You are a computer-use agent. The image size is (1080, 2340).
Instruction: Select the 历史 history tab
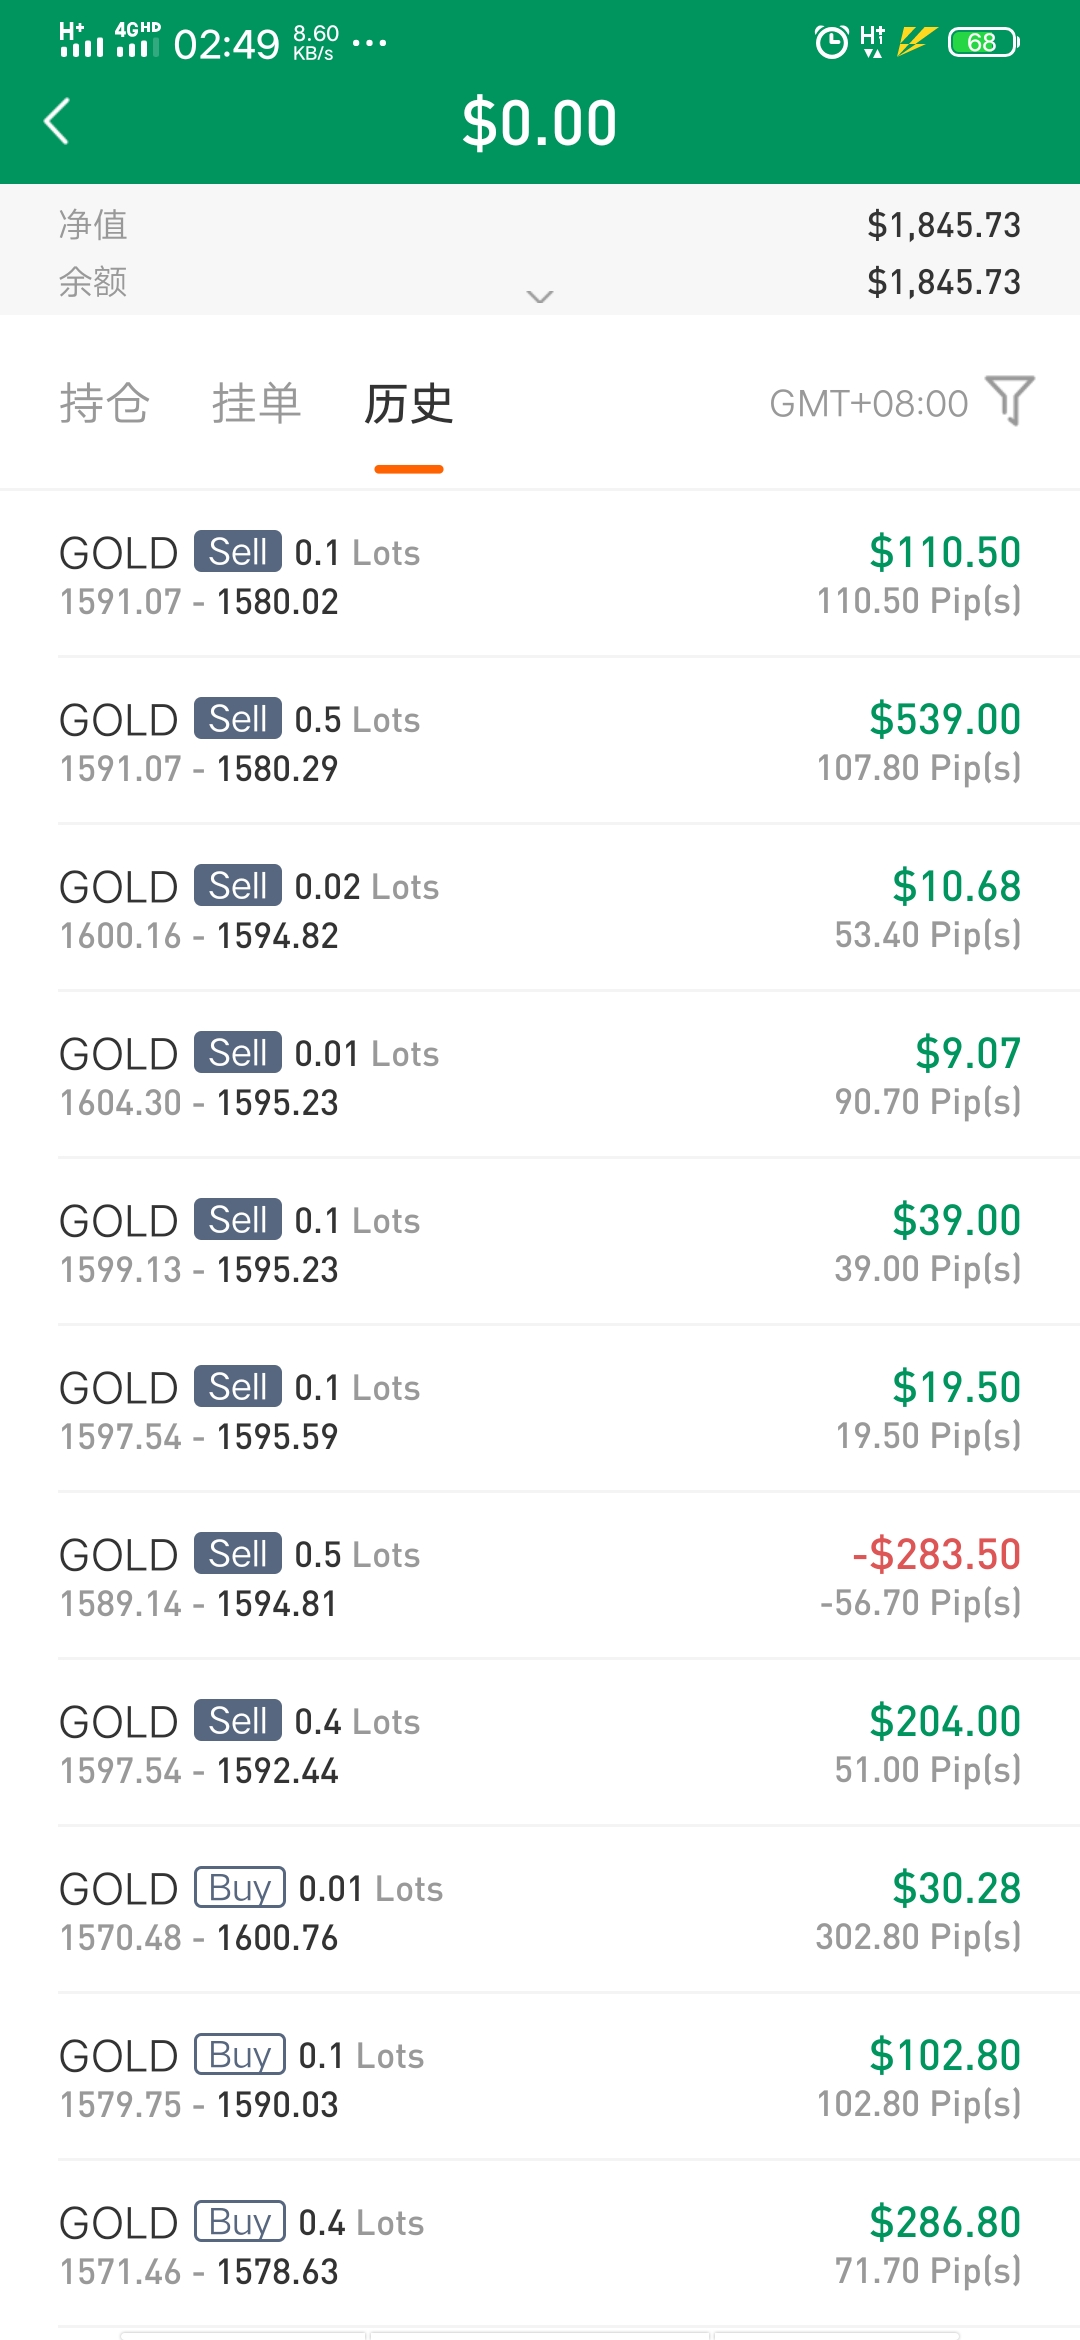[408, 403]
